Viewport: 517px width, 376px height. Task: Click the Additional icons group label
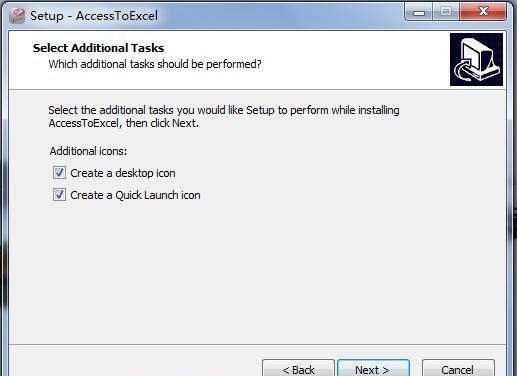click(x=88, y=151)
